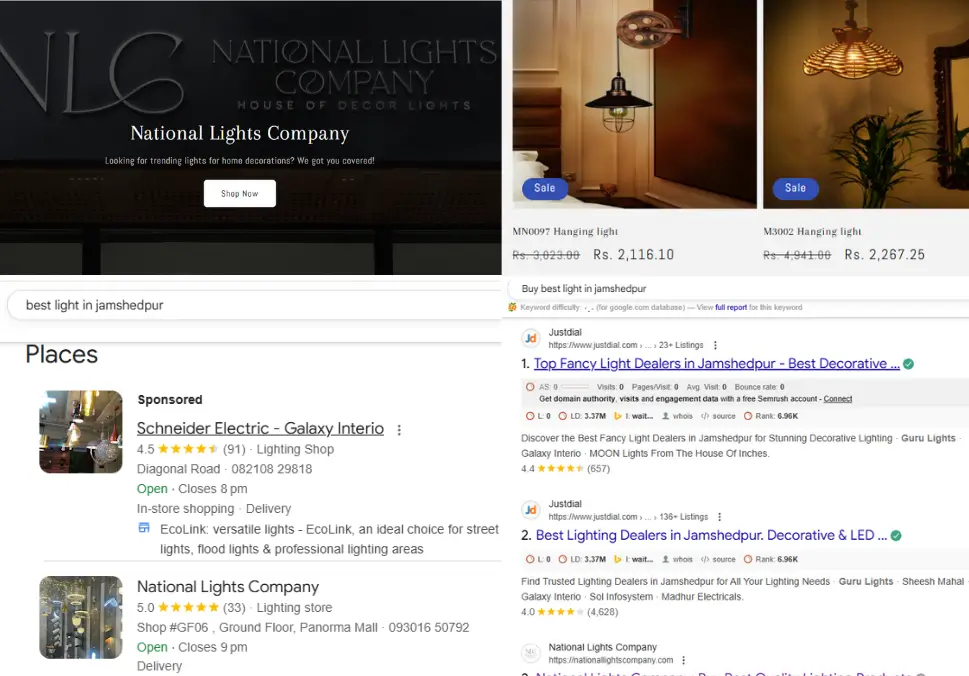Open the three-dot menu beside Best Lighting Dealers

point(718,516)
